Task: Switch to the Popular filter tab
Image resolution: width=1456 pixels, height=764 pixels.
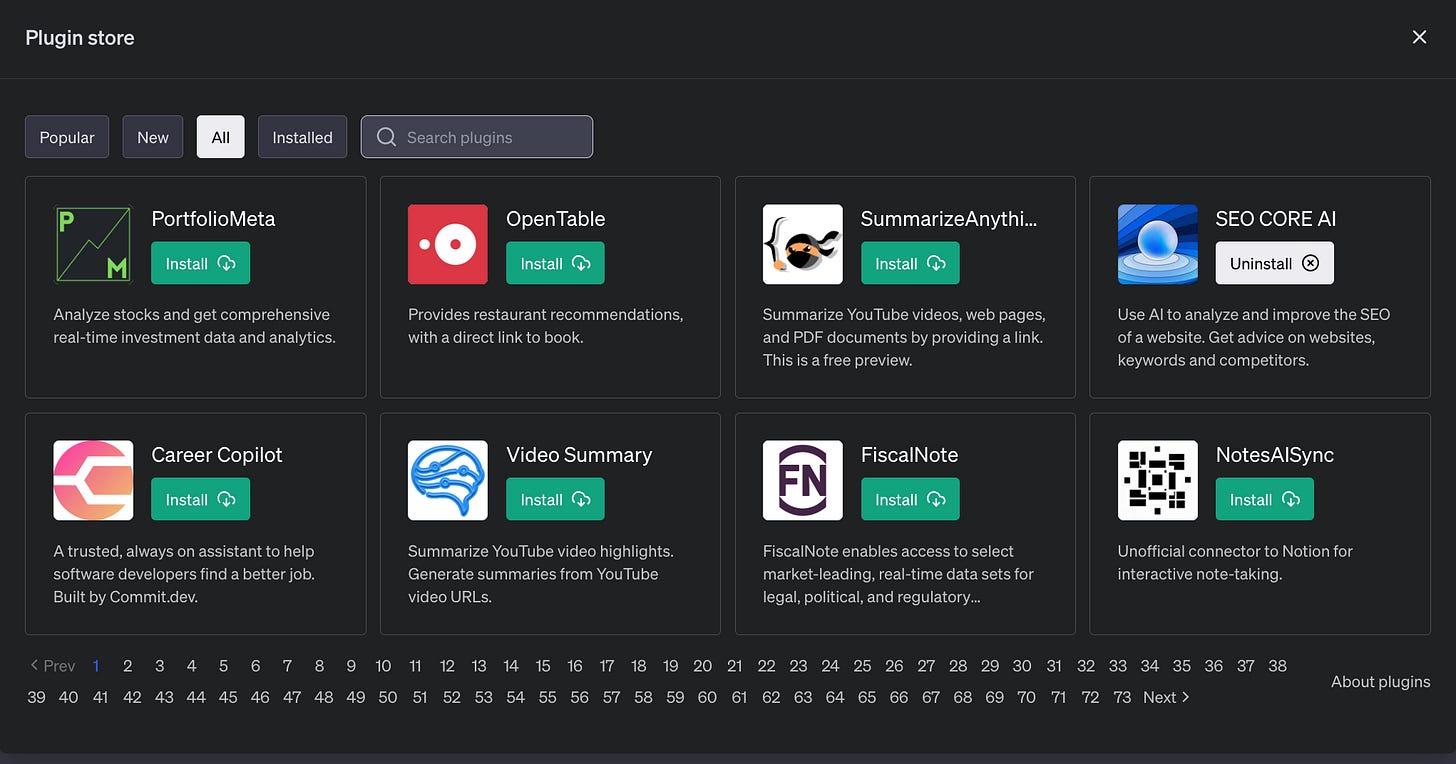Action: [x=67, y=137]
